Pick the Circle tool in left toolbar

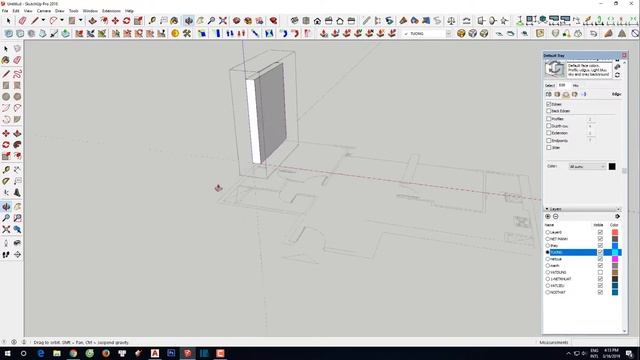pos(6,97)
